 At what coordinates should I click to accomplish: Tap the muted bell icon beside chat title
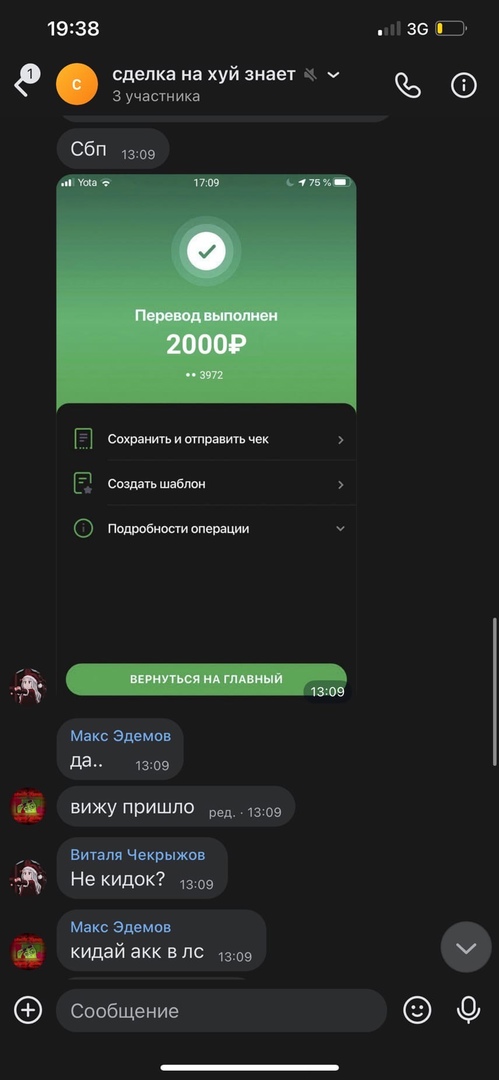tap(311, 74)
